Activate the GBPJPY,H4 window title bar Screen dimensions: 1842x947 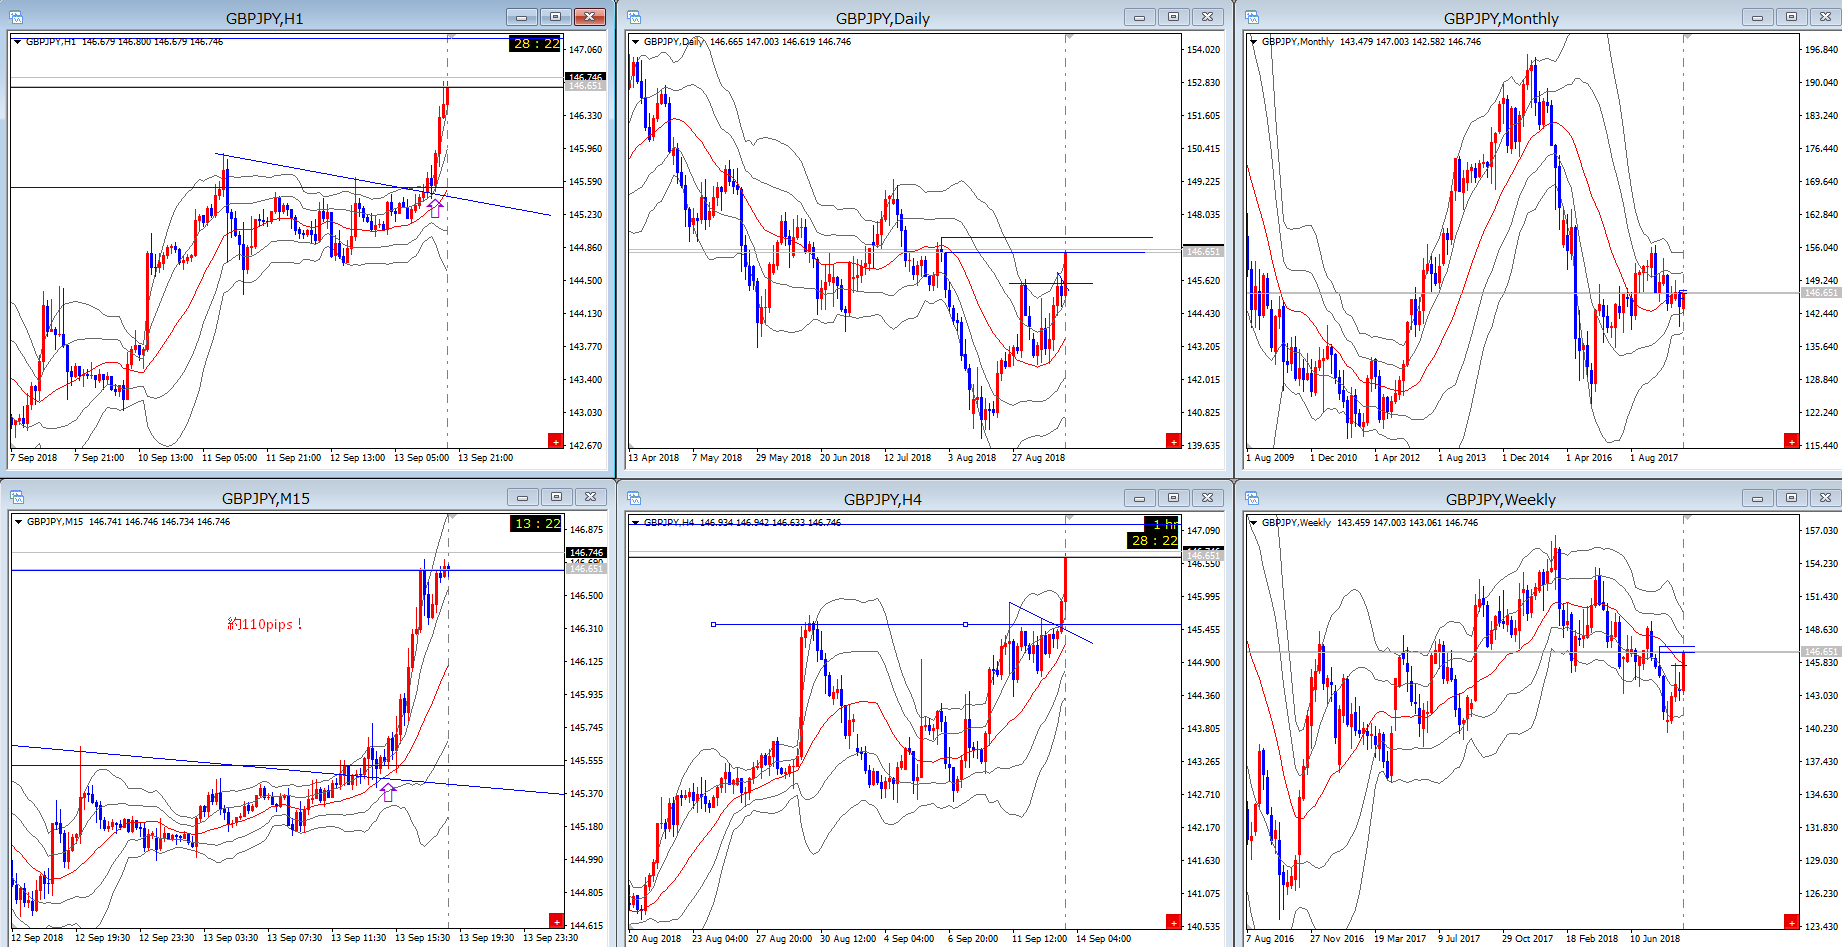pos(882,498)
